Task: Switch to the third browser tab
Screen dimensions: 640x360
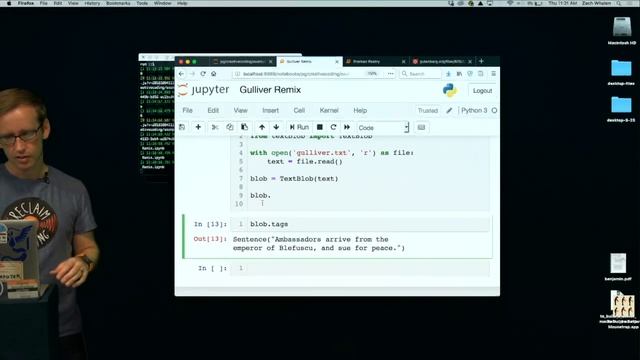Action: tap(376, 61)
